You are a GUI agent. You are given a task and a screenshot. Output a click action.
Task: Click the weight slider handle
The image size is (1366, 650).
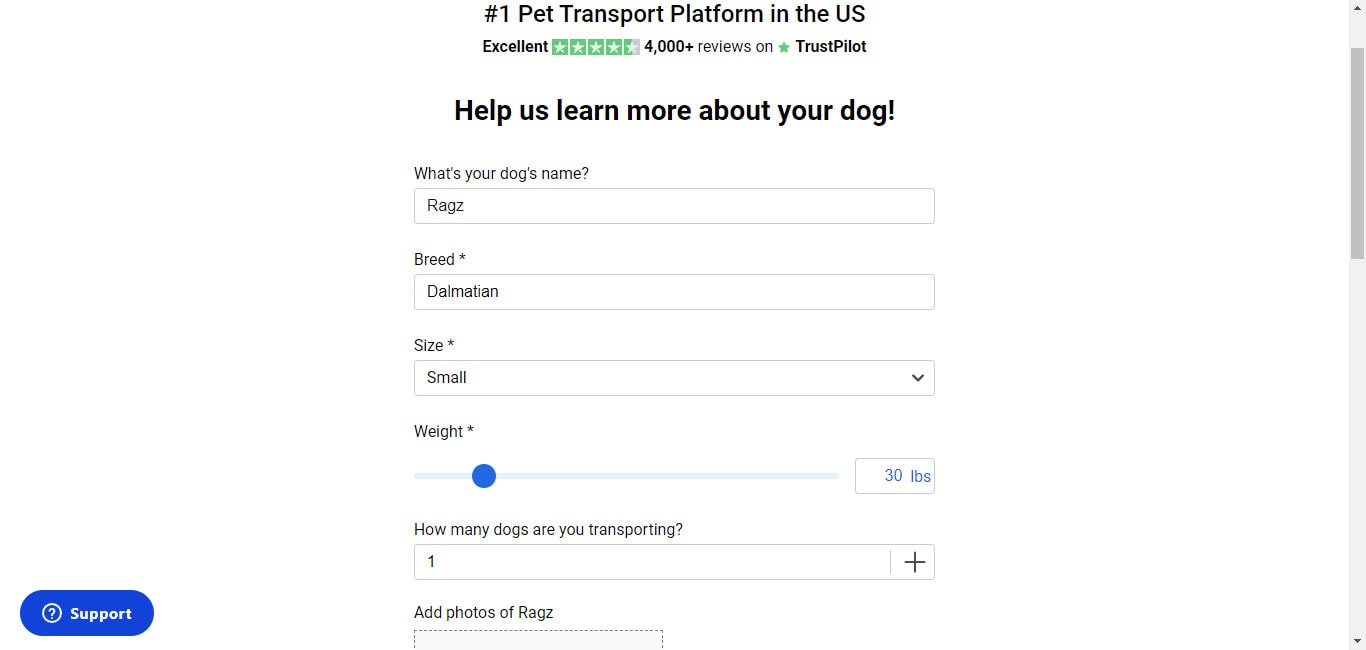point(484,476)
